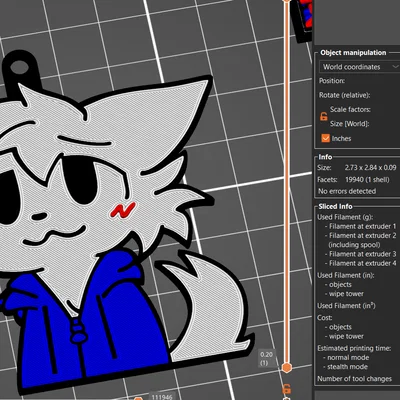
Task: Click the No errors detected text
Action: tap(347, 191)
